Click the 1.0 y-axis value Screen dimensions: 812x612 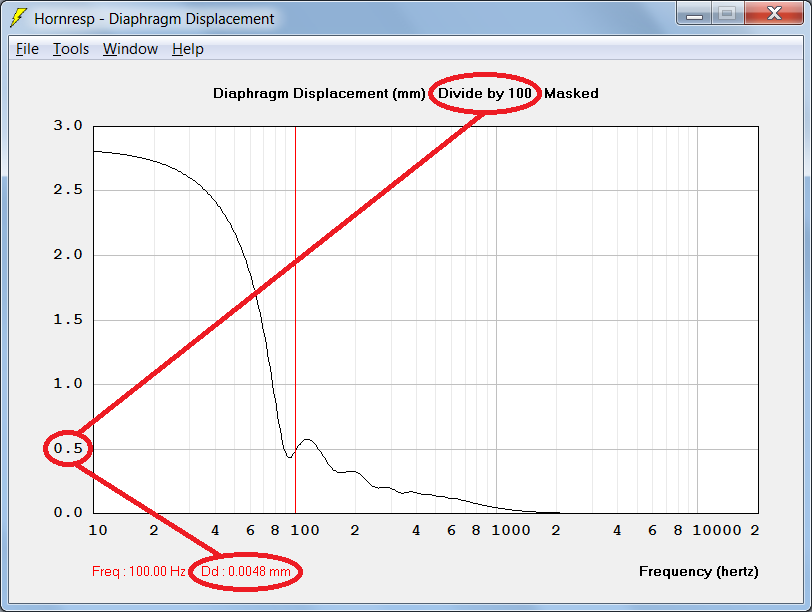coord(68,383)
